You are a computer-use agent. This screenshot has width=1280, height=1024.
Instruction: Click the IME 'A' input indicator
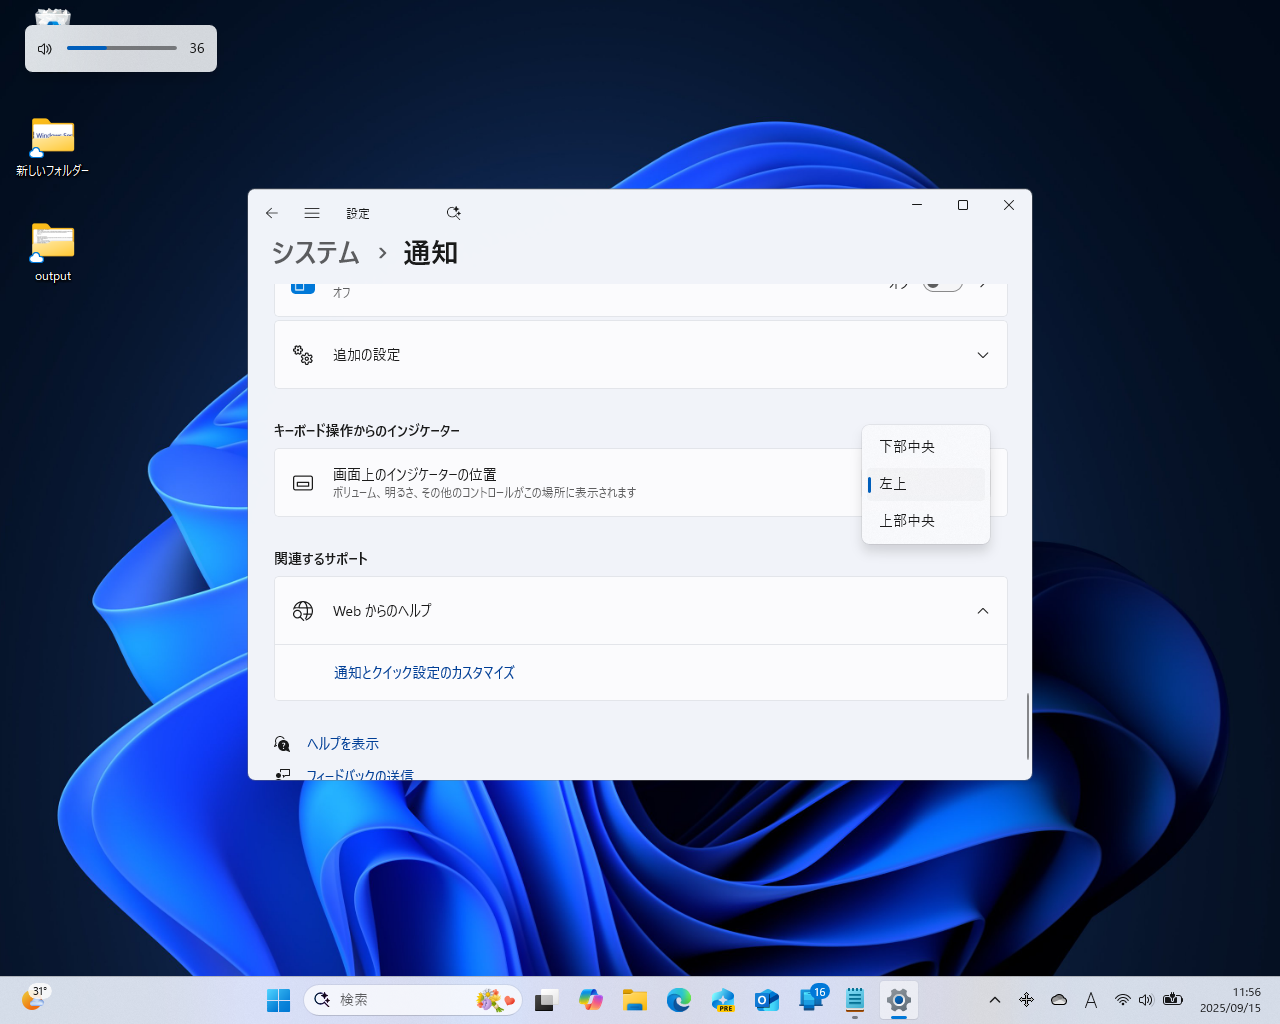tap(1091, 999)
